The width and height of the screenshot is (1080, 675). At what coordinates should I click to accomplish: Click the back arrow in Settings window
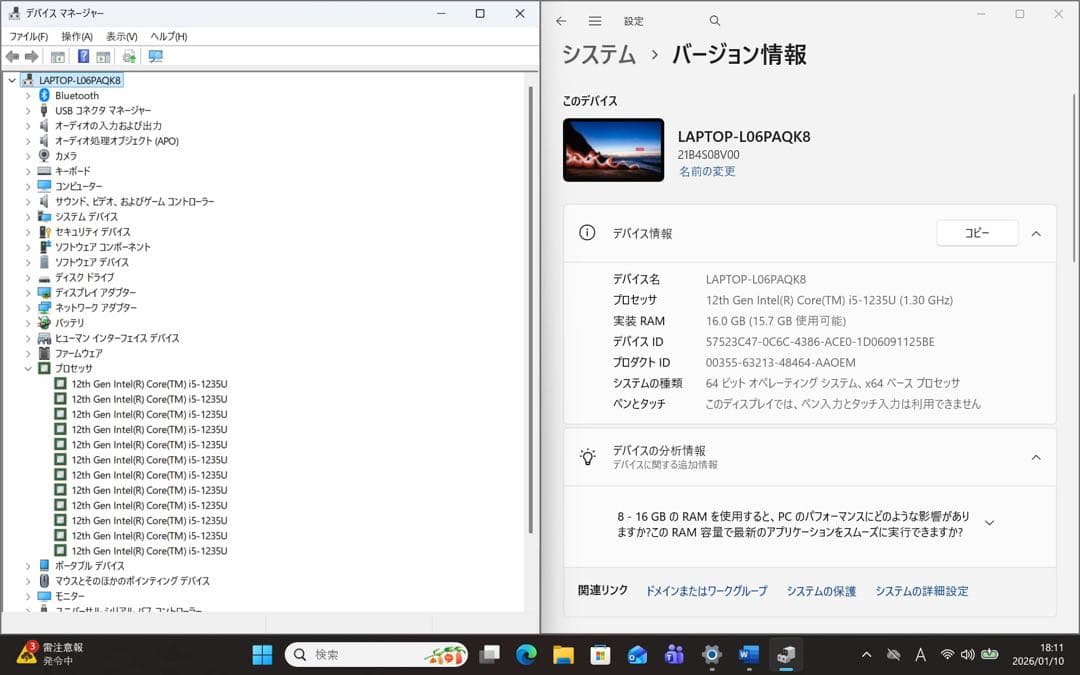(561, 20)
